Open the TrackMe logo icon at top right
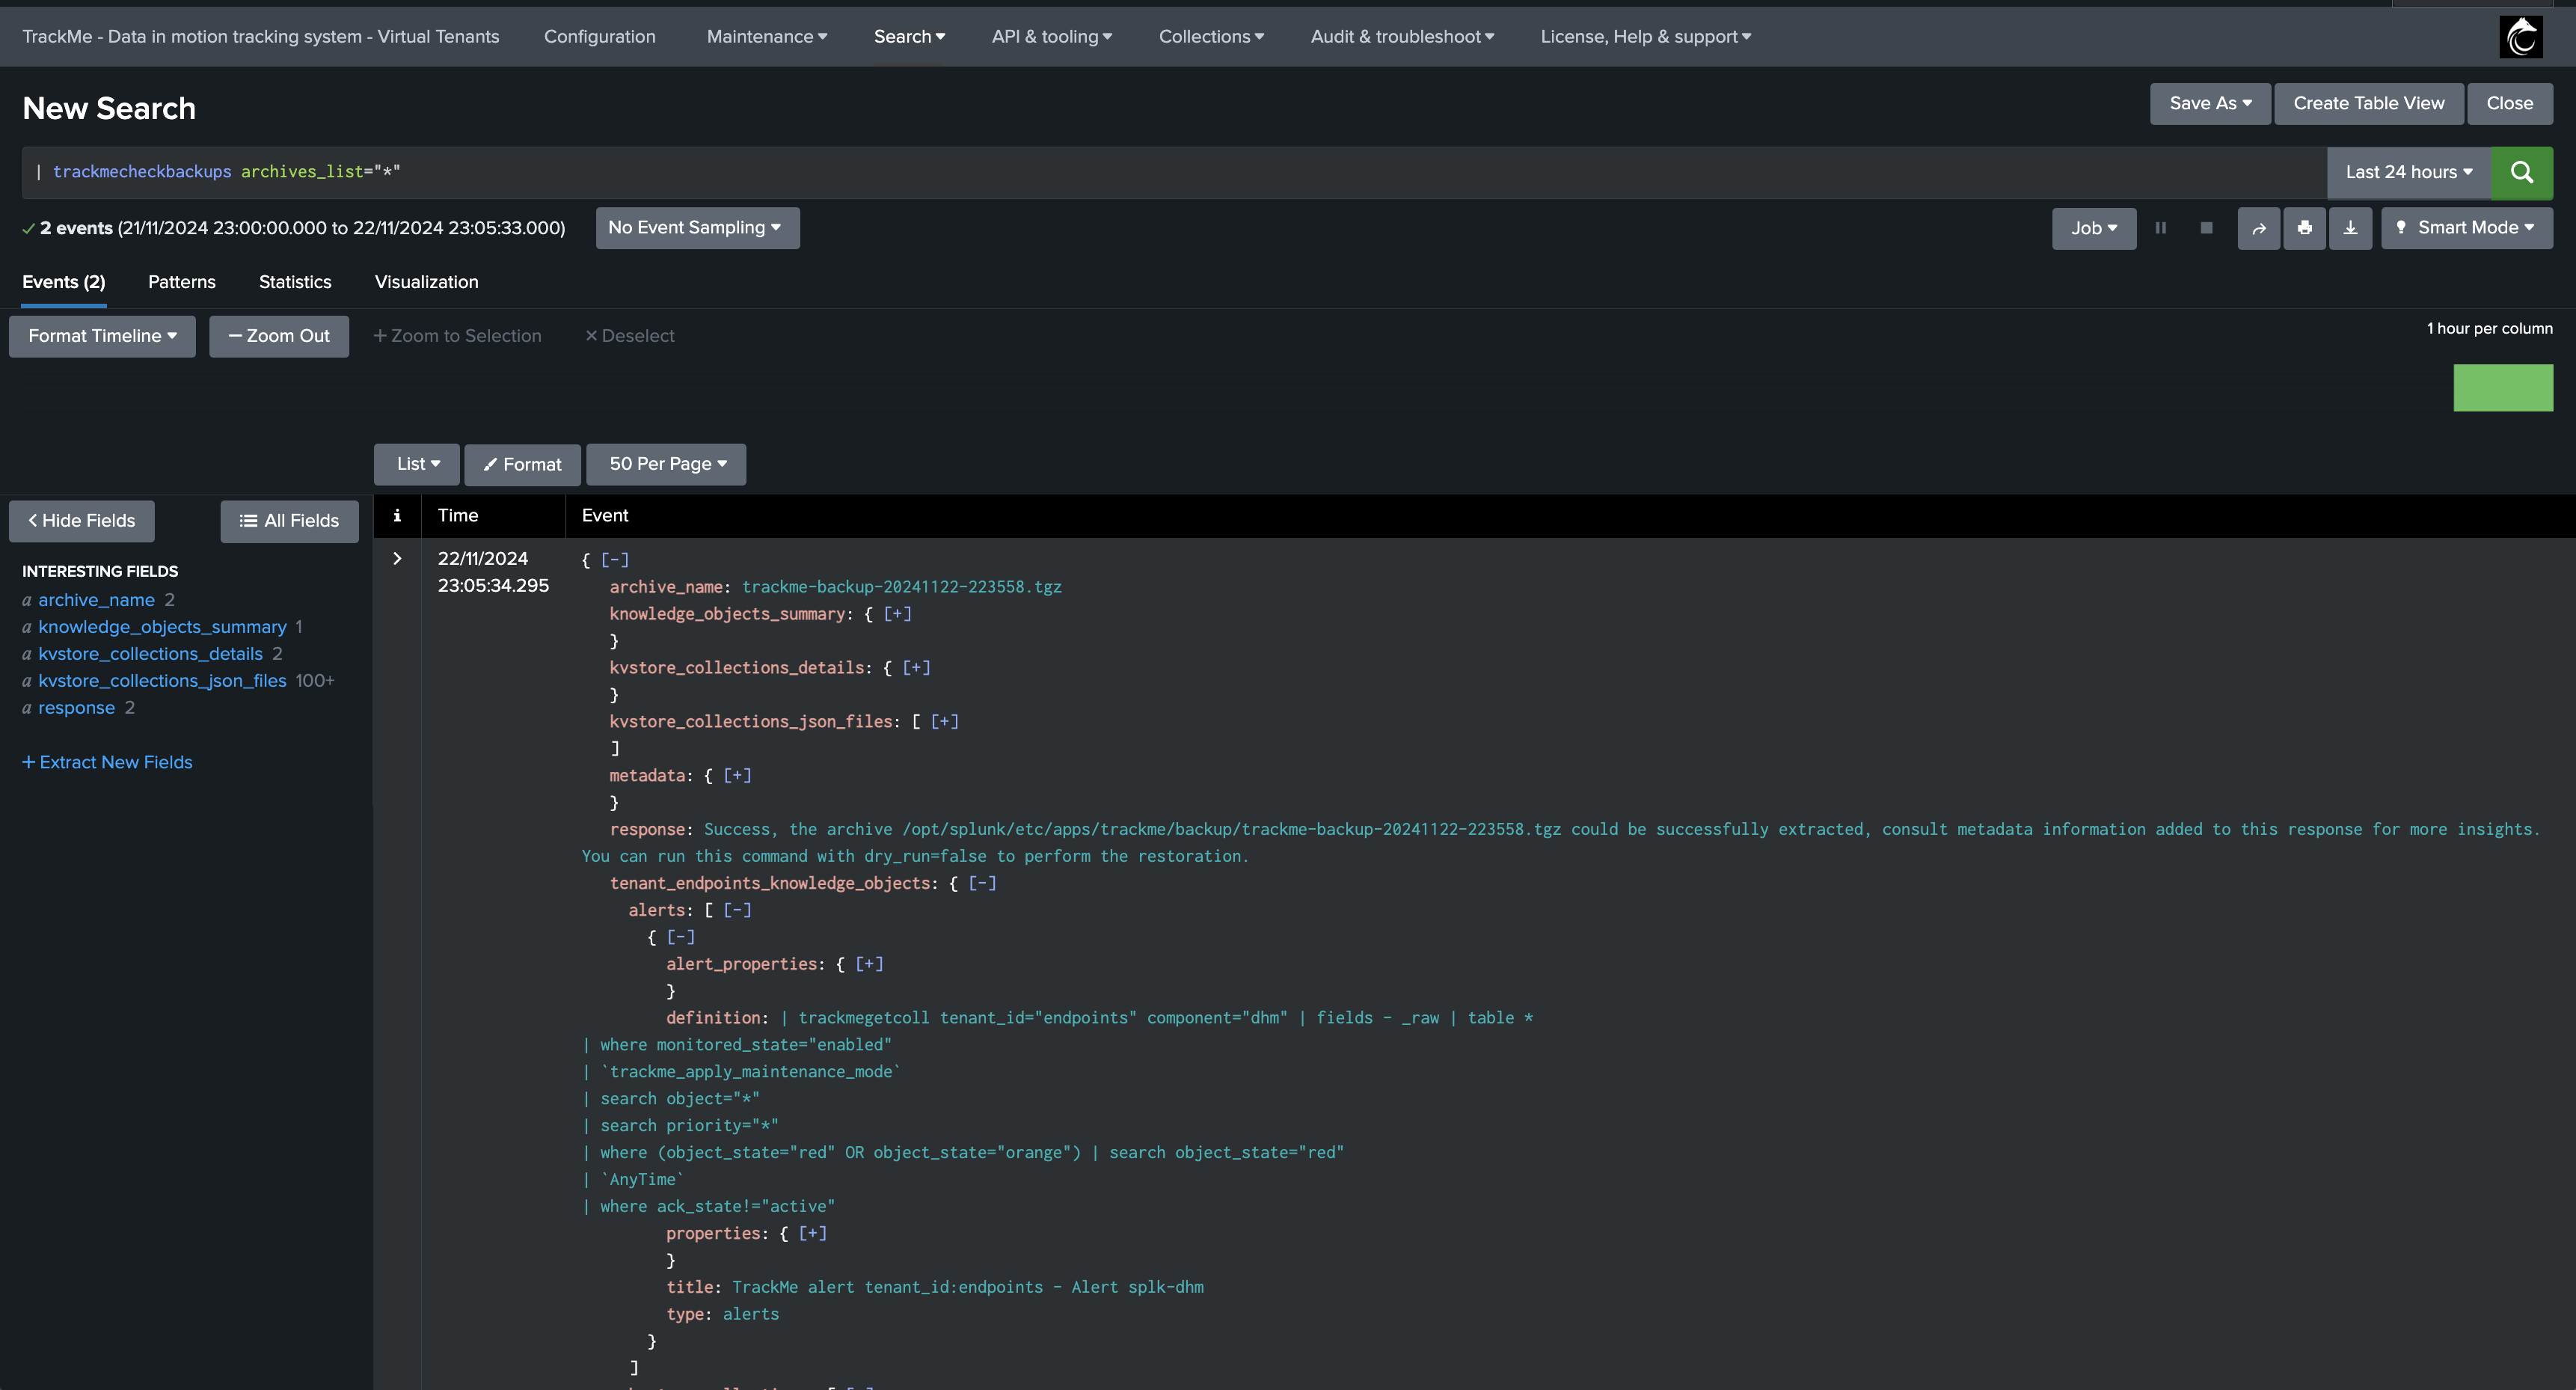 pyautogui.click(x=2520, y=37)
